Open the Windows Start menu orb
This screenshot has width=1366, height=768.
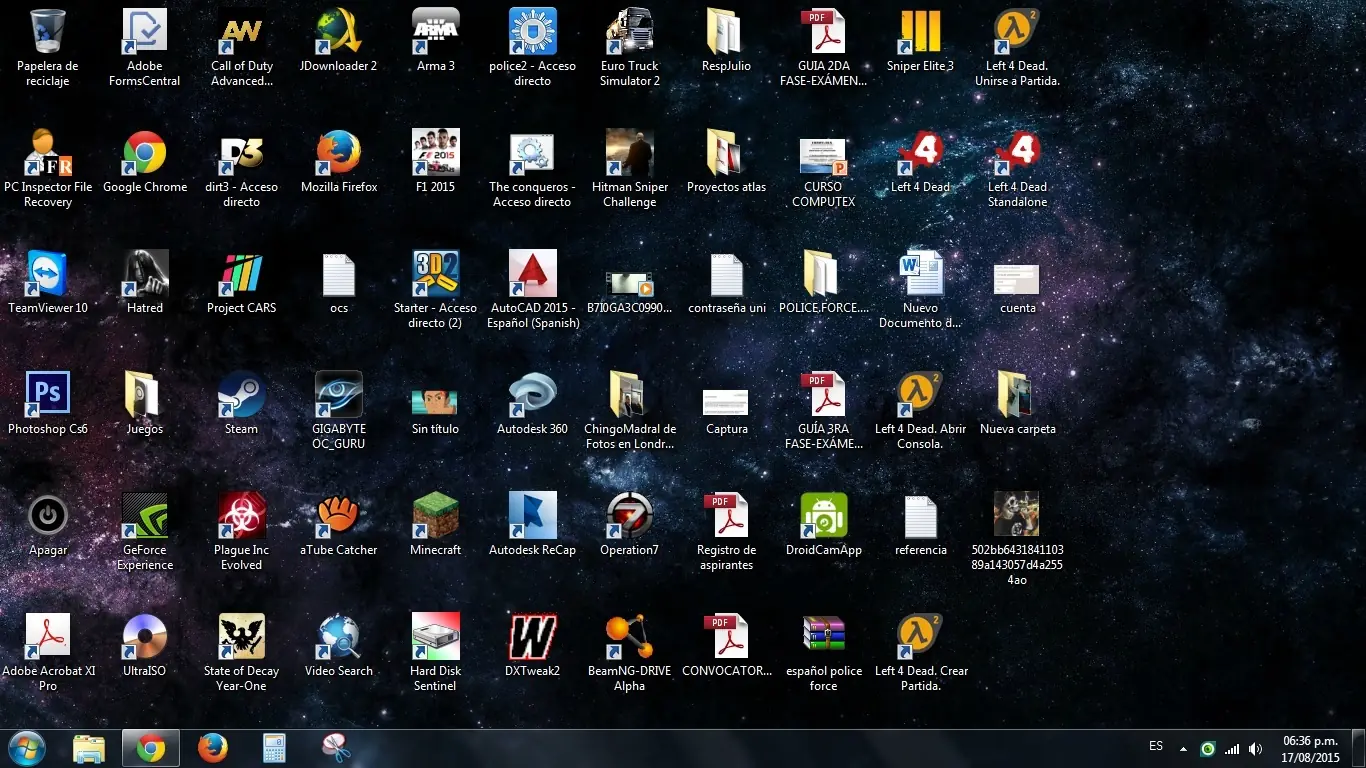coord(26,748)
